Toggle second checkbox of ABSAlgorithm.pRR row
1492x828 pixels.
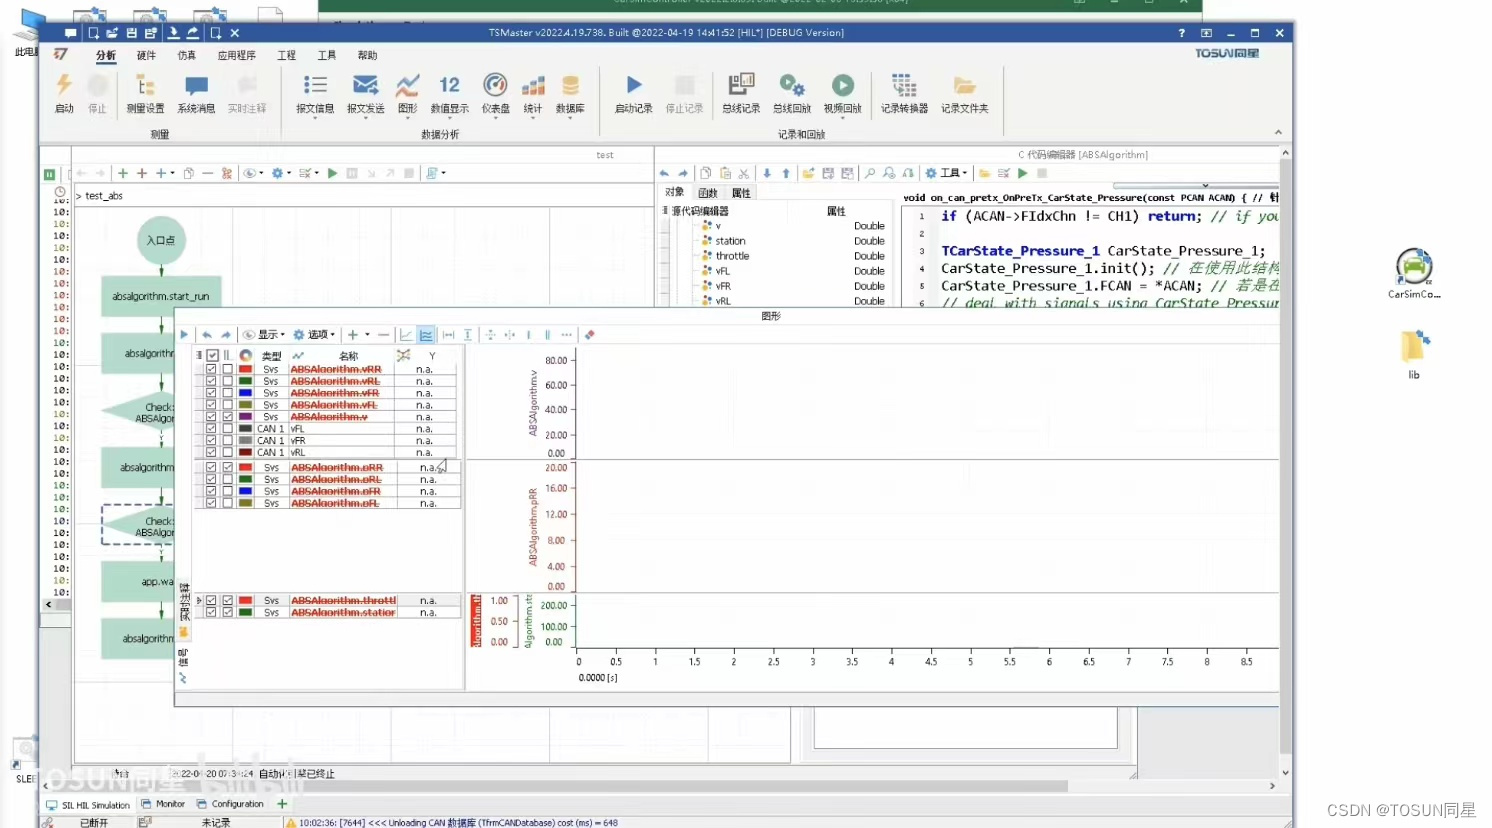click(x=228, y=467)
